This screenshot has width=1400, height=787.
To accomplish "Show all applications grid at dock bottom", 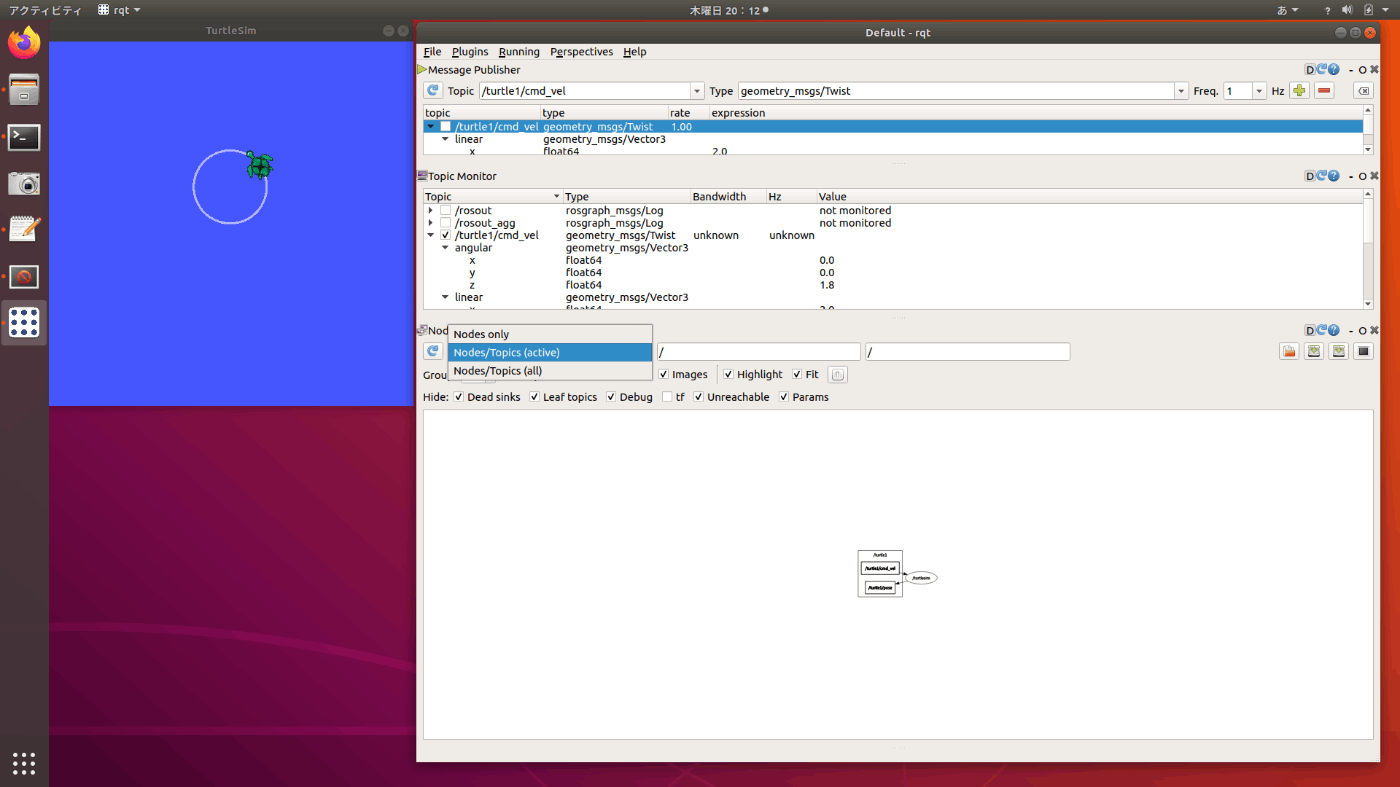I will [x=24, y=763].
